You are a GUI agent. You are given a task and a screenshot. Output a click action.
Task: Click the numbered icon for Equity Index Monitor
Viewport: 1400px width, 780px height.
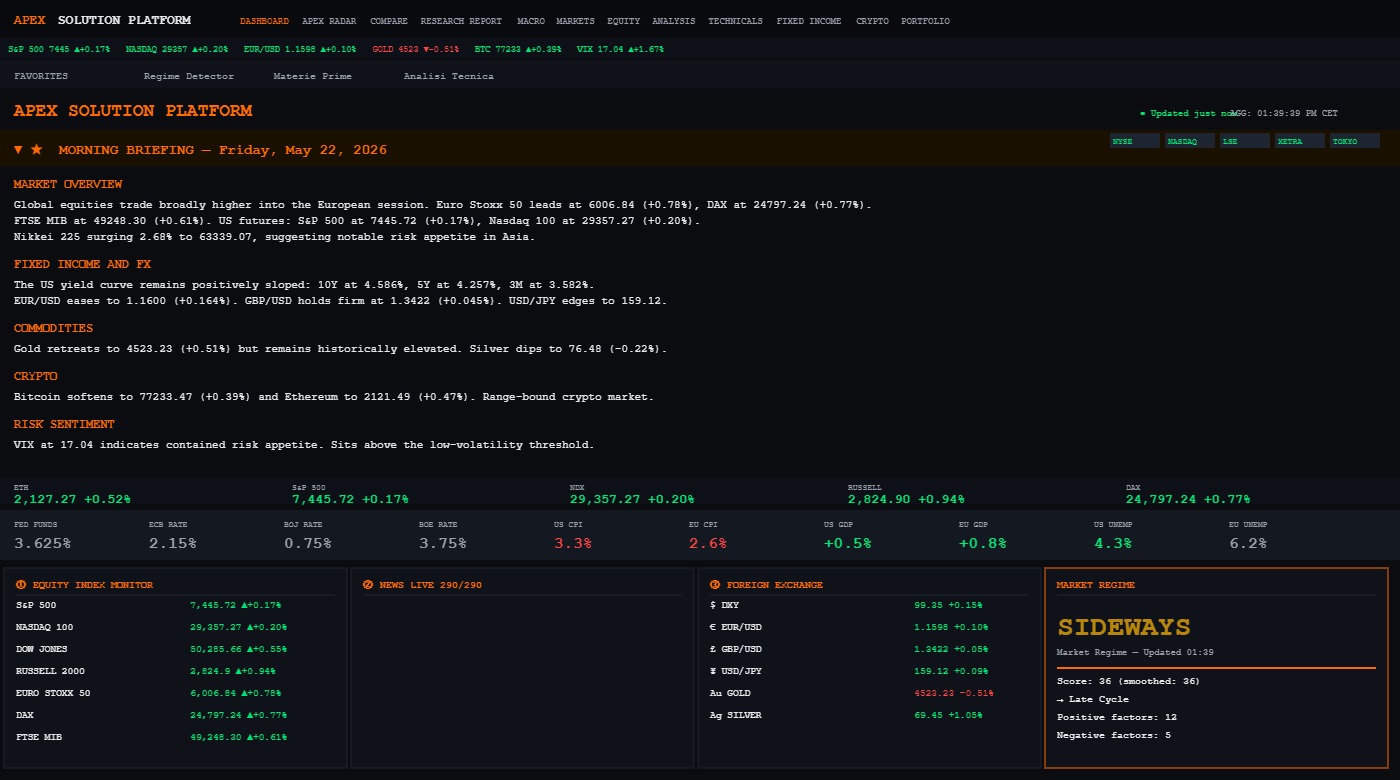tap(21, 585)
